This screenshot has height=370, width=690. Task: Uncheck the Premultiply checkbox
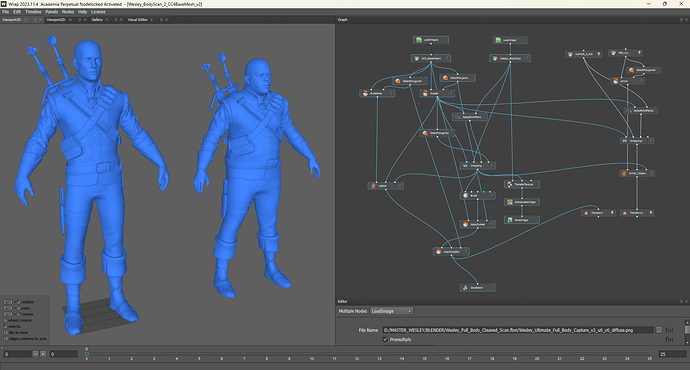(x=385, y=339)
